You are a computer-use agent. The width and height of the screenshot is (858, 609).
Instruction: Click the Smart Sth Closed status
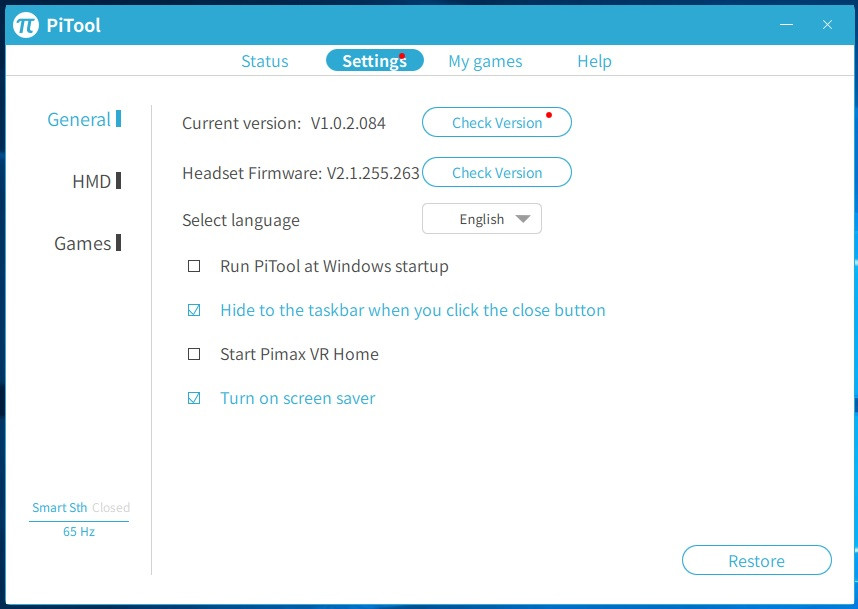81,507
